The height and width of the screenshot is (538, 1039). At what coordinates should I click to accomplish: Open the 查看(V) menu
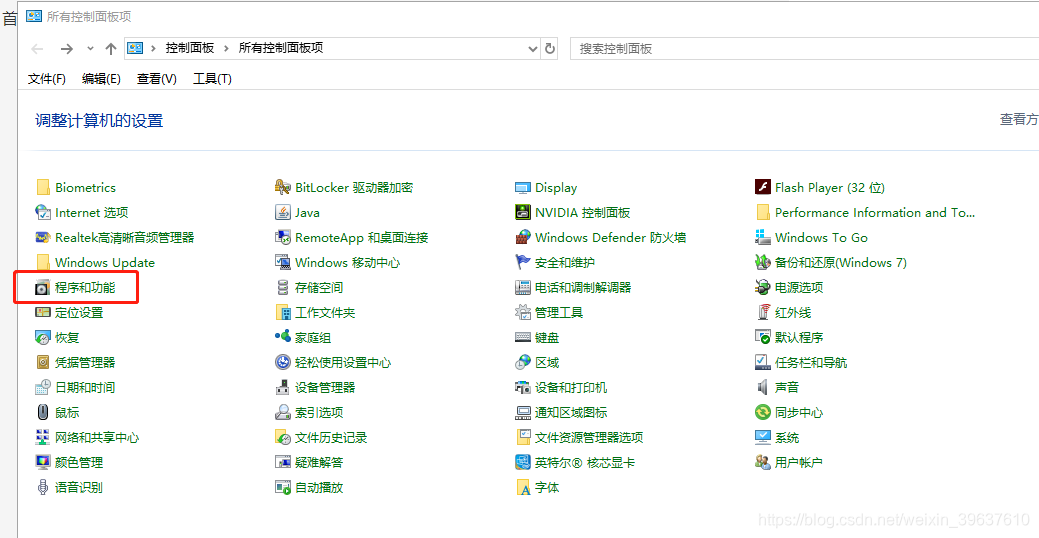click(x=156, y=79)
